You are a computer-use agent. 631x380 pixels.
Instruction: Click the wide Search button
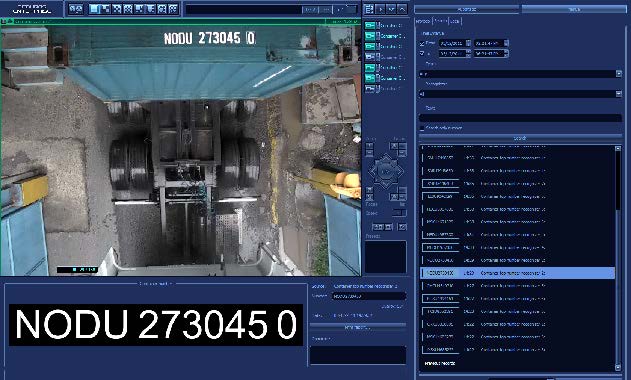520,138
